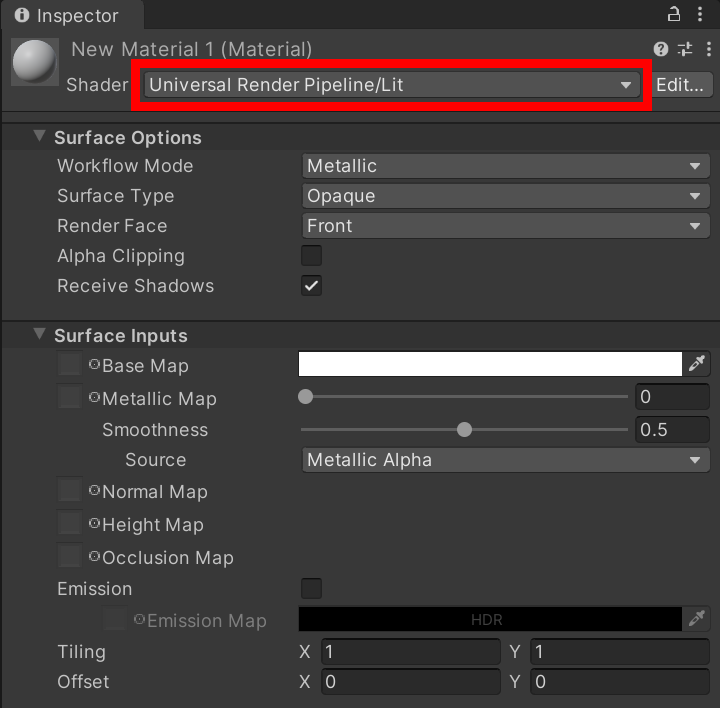Click the Normal Map texture slot box
This screenshot has height=708, width=720.
70,489
